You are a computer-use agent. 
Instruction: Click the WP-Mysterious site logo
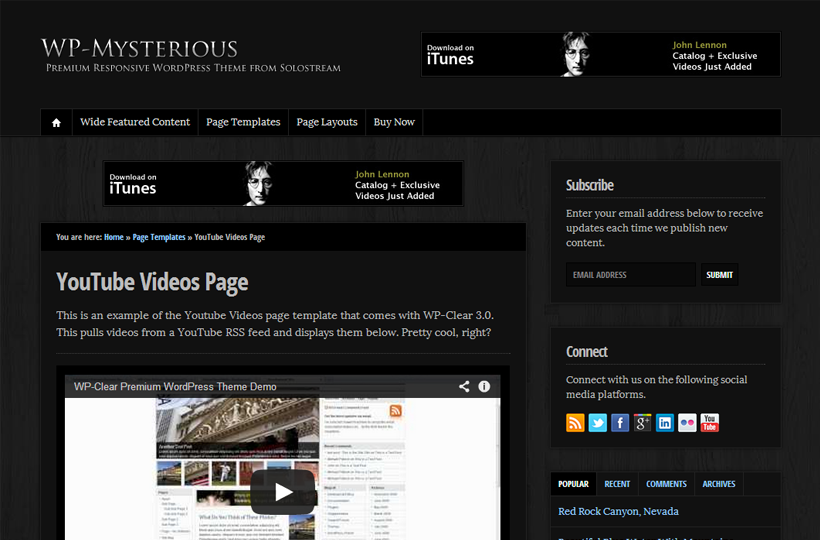pos(139,49)
